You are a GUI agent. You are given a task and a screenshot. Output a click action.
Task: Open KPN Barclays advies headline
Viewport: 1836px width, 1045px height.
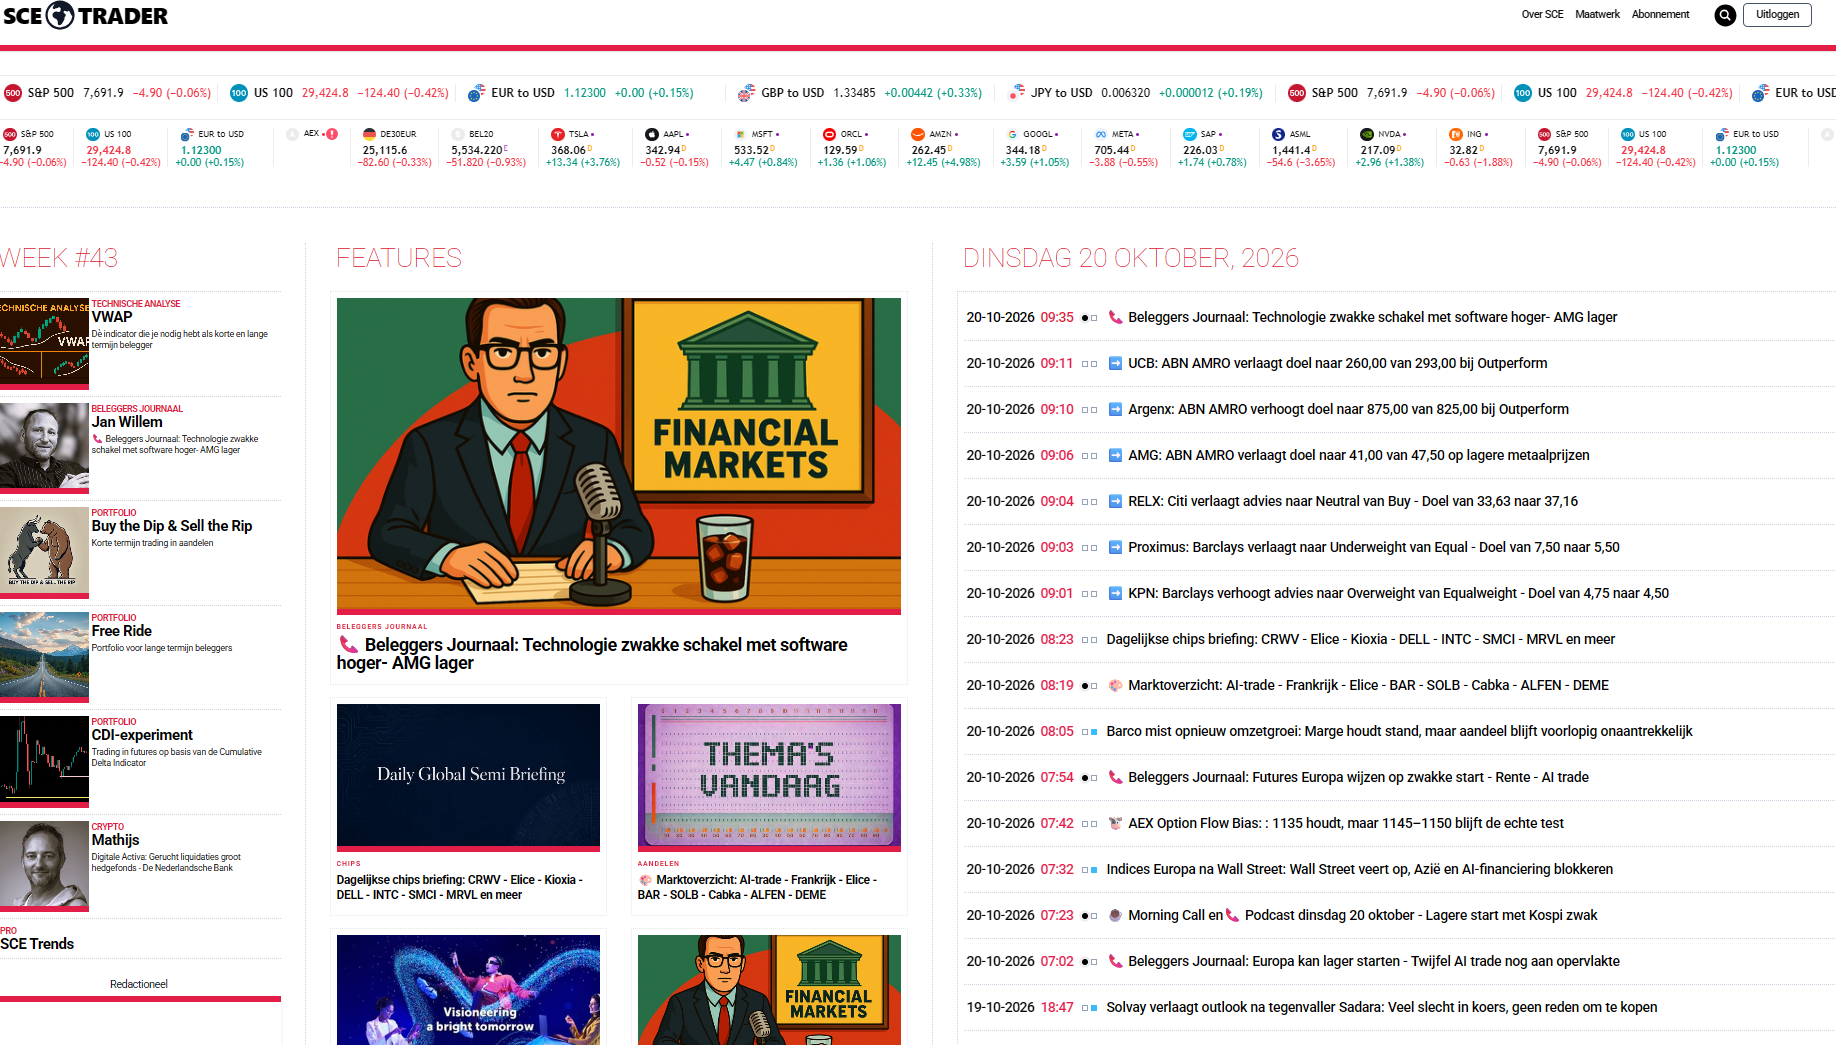point(1398,593)
